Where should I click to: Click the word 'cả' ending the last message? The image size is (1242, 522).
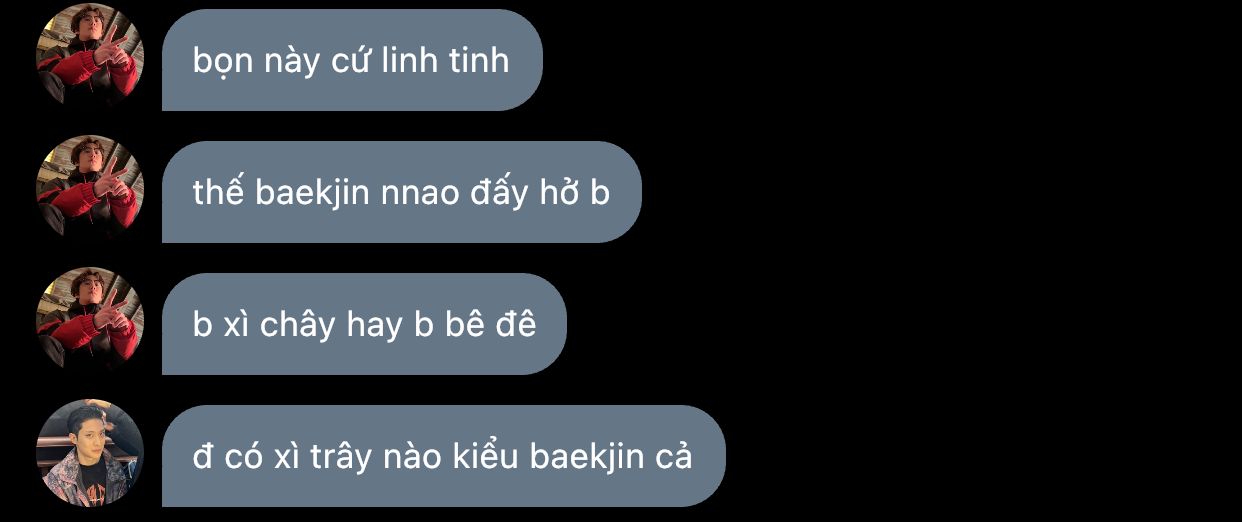pos(675,456)
